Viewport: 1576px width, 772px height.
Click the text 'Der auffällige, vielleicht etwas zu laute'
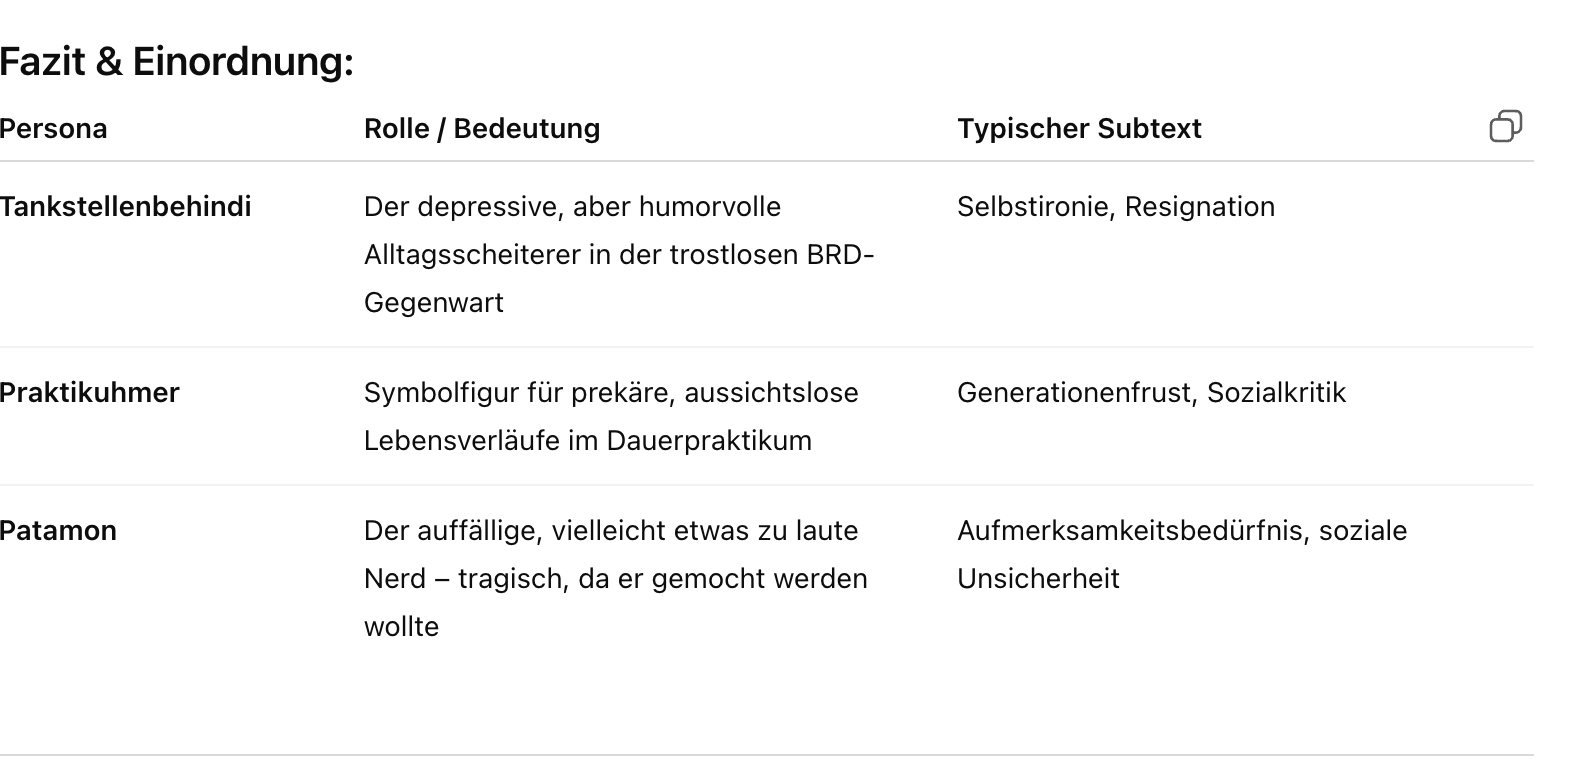610,531
